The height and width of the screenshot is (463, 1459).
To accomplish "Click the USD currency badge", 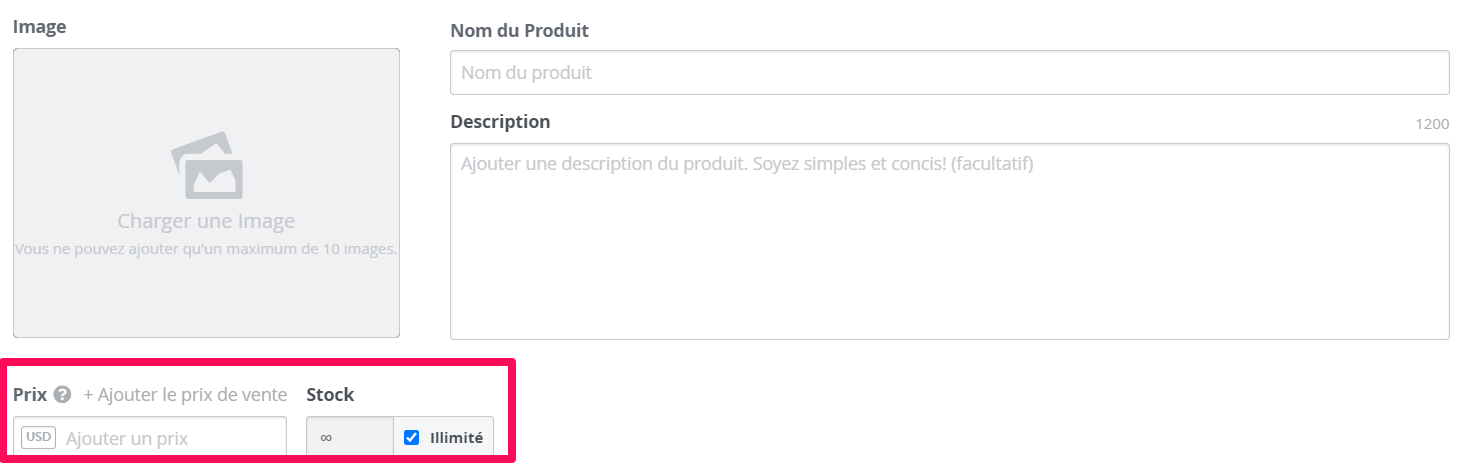I will tap(39, 437).
